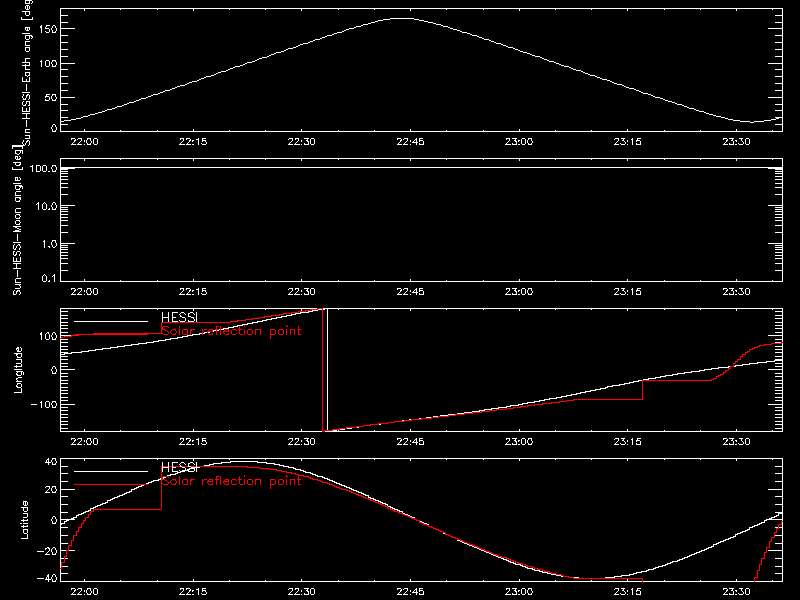This screenshot has width=800, height=600.
Task: Click the 100 tick on Earth angle axis
Action: (x=49, y=64)
